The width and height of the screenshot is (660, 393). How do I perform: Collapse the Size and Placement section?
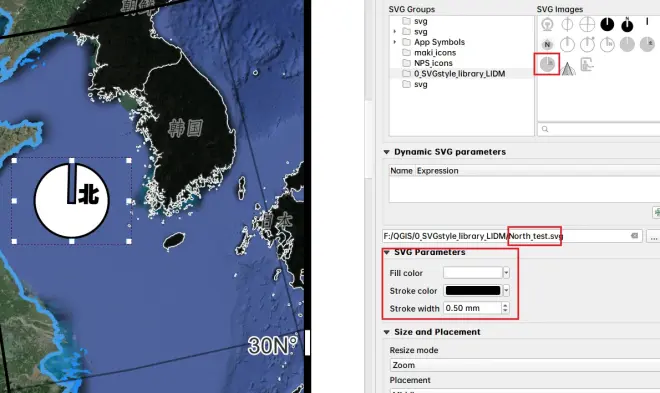pos(386,332)
